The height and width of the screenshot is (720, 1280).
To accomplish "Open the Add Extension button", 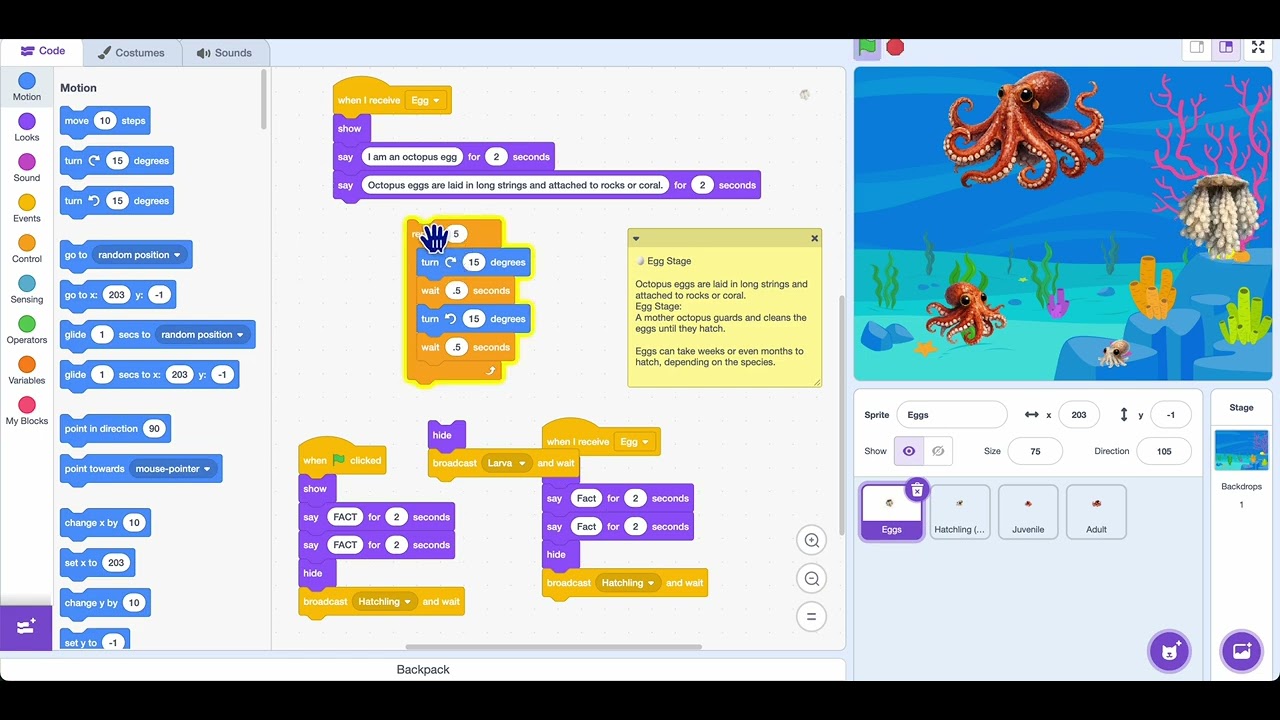I will [26, 626].
